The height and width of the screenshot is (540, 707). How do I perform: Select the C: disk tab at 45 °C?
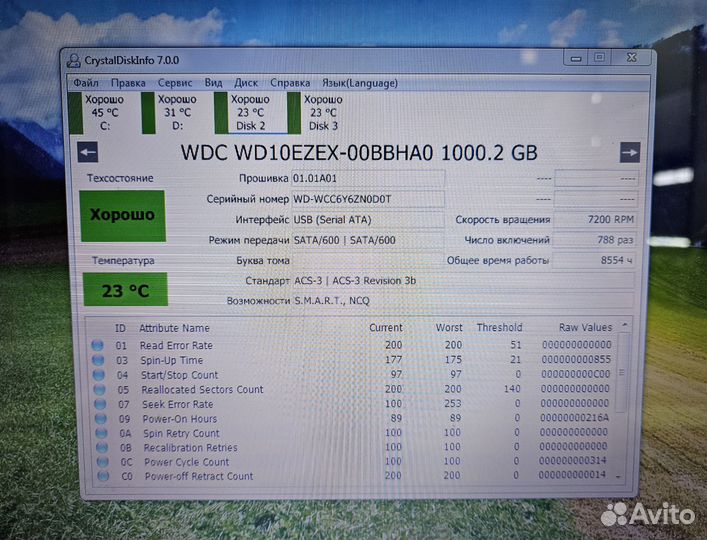[x=105, y=112]
